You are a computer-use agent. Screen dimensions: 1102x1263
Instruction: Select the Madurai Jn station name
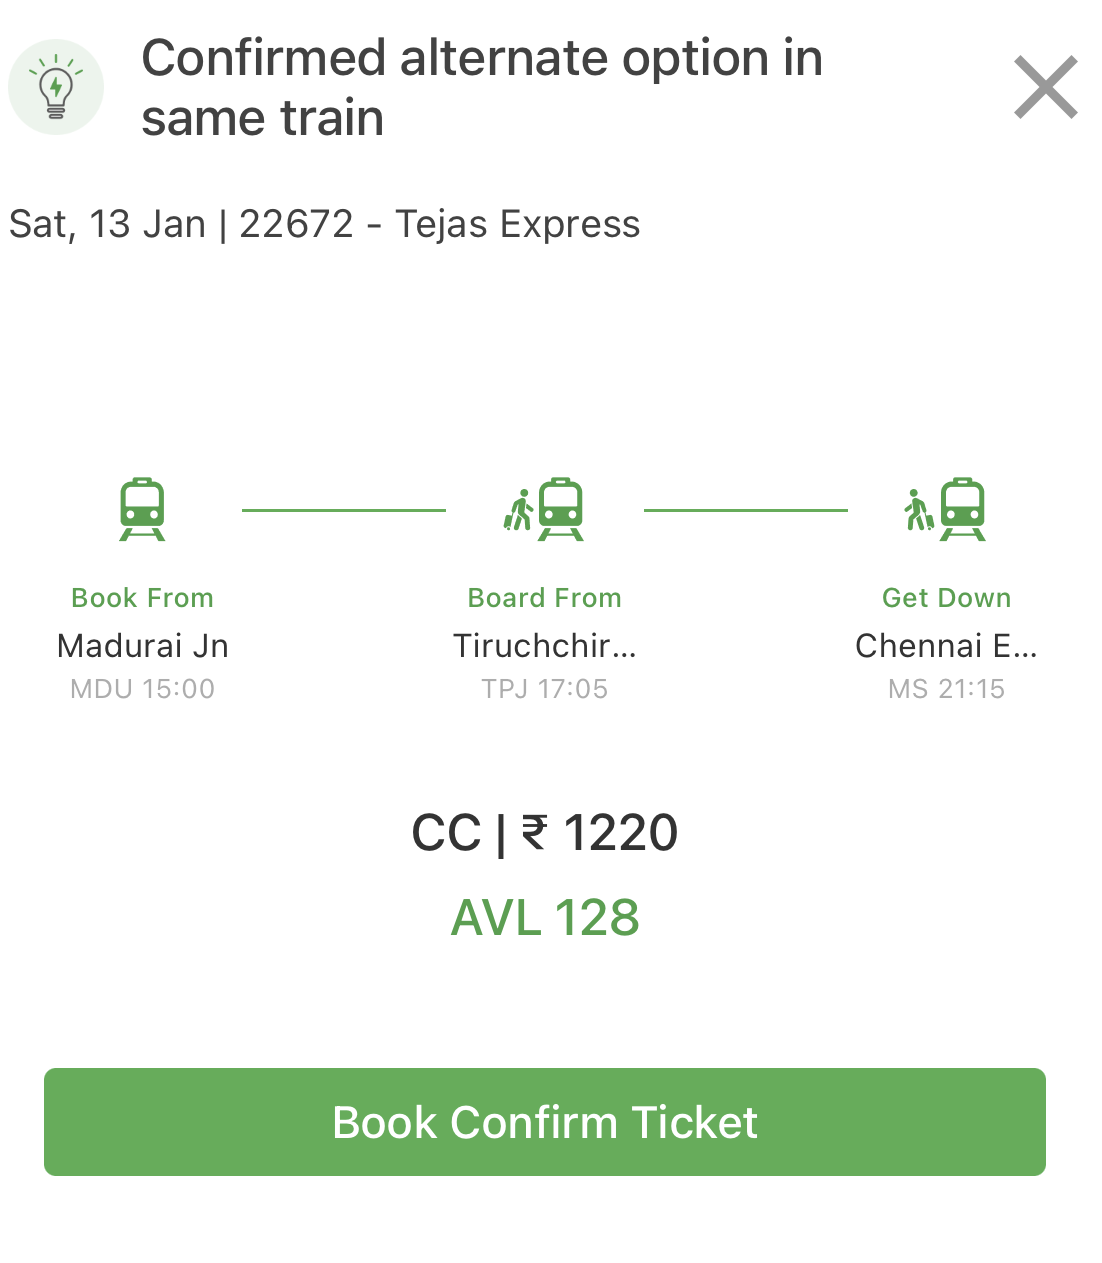(142, 646)
